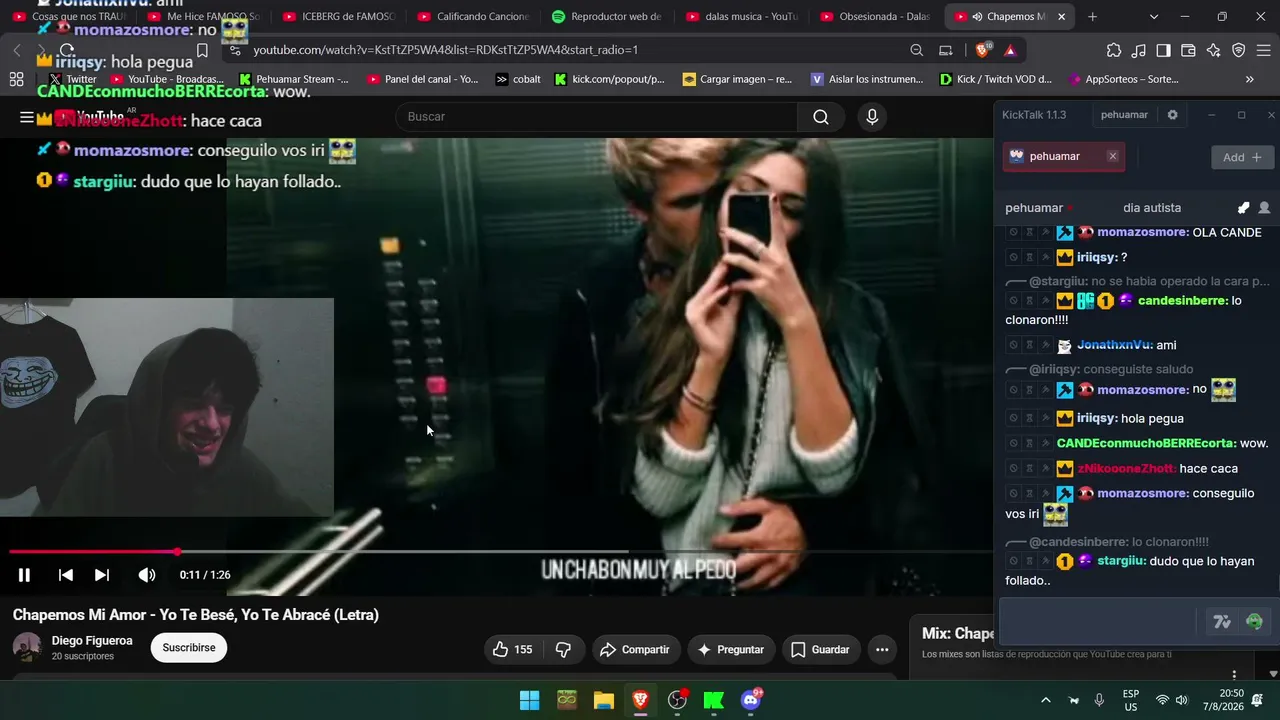Viewport: 1280px width, 720px height.
Task: Skip to the previous video
Action: pyautogui.click(x=66, y=575)
